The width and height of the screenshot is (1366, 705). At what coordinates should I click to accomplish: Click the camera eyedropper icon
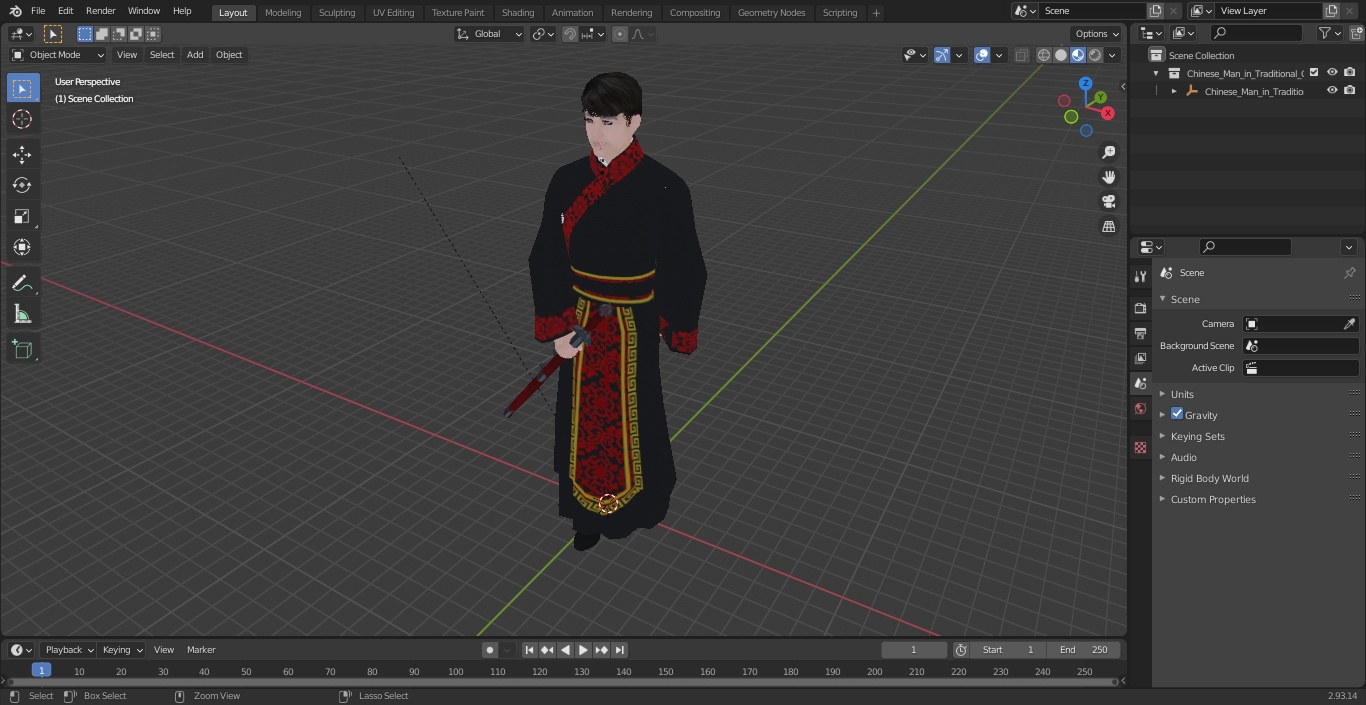click(x=1349, y=324)
